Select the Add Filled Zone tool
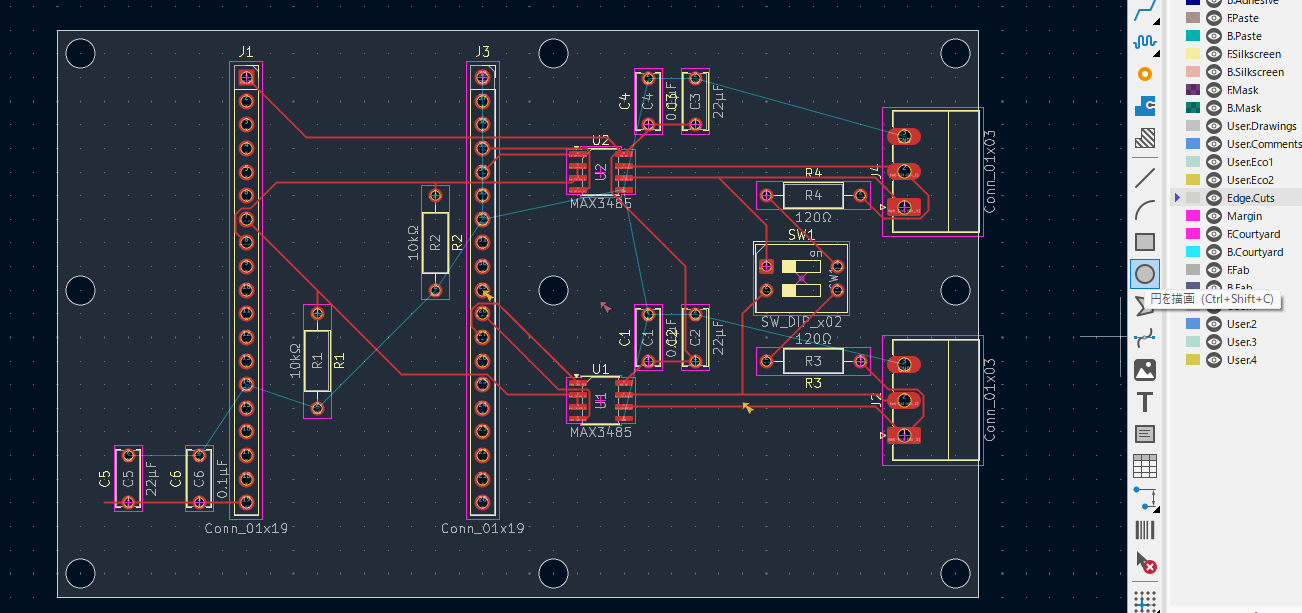 tap(1145, 106)
